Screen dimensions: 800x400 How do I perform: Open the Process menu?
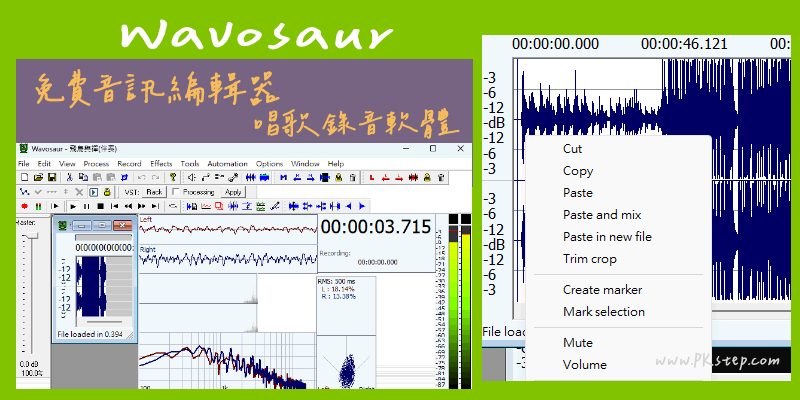click(x=96, y=164)
